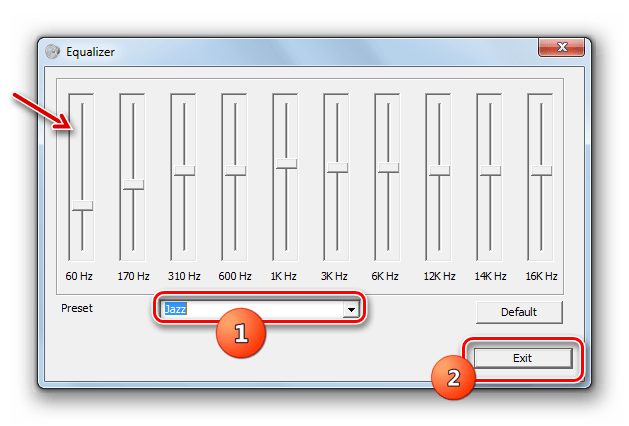The height and width of the screenshot is (426, 629).
Task: Click the Equalizer window title text
Action: [x=92, y=52]
